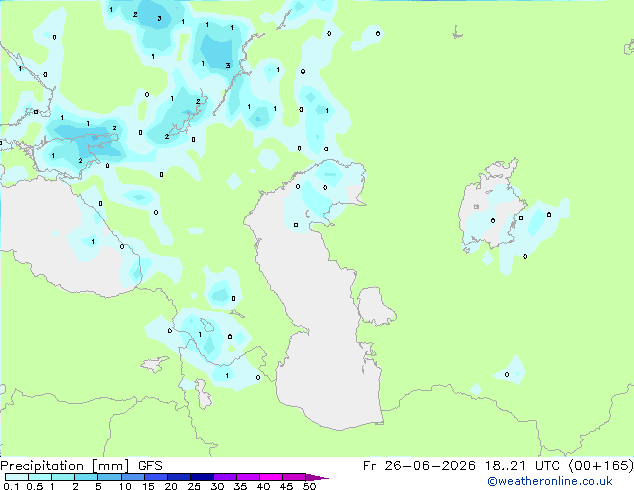Click the 10–15 mm legend swatch
Image resolution: width=634 pixels, height=490 pixels.
pyautogui.click(x=132, y=477)
